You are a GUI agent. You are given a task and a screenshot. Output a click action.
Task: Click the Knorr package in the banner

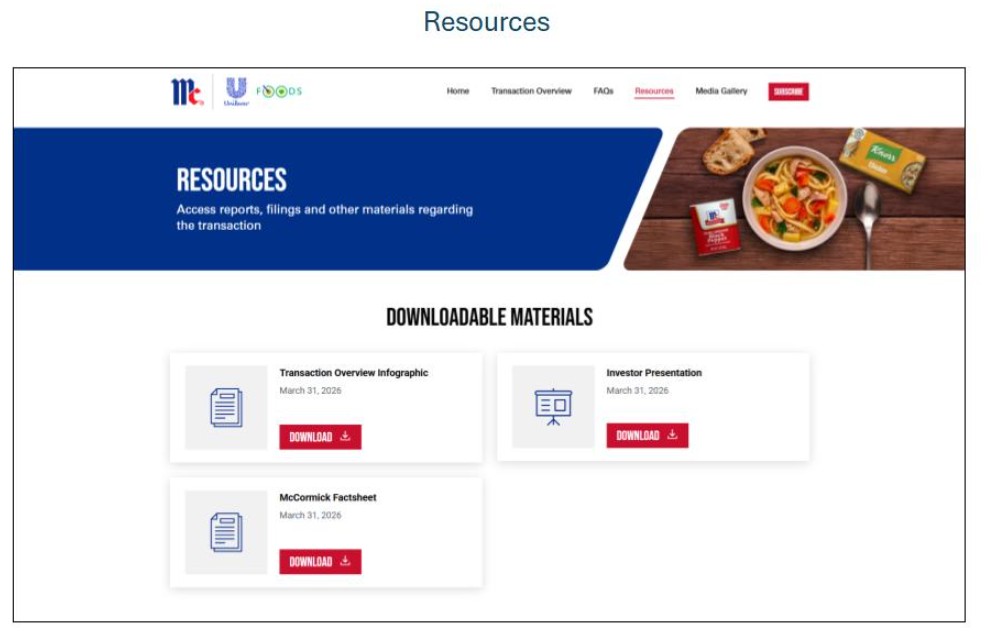click(x=882, y=158)
